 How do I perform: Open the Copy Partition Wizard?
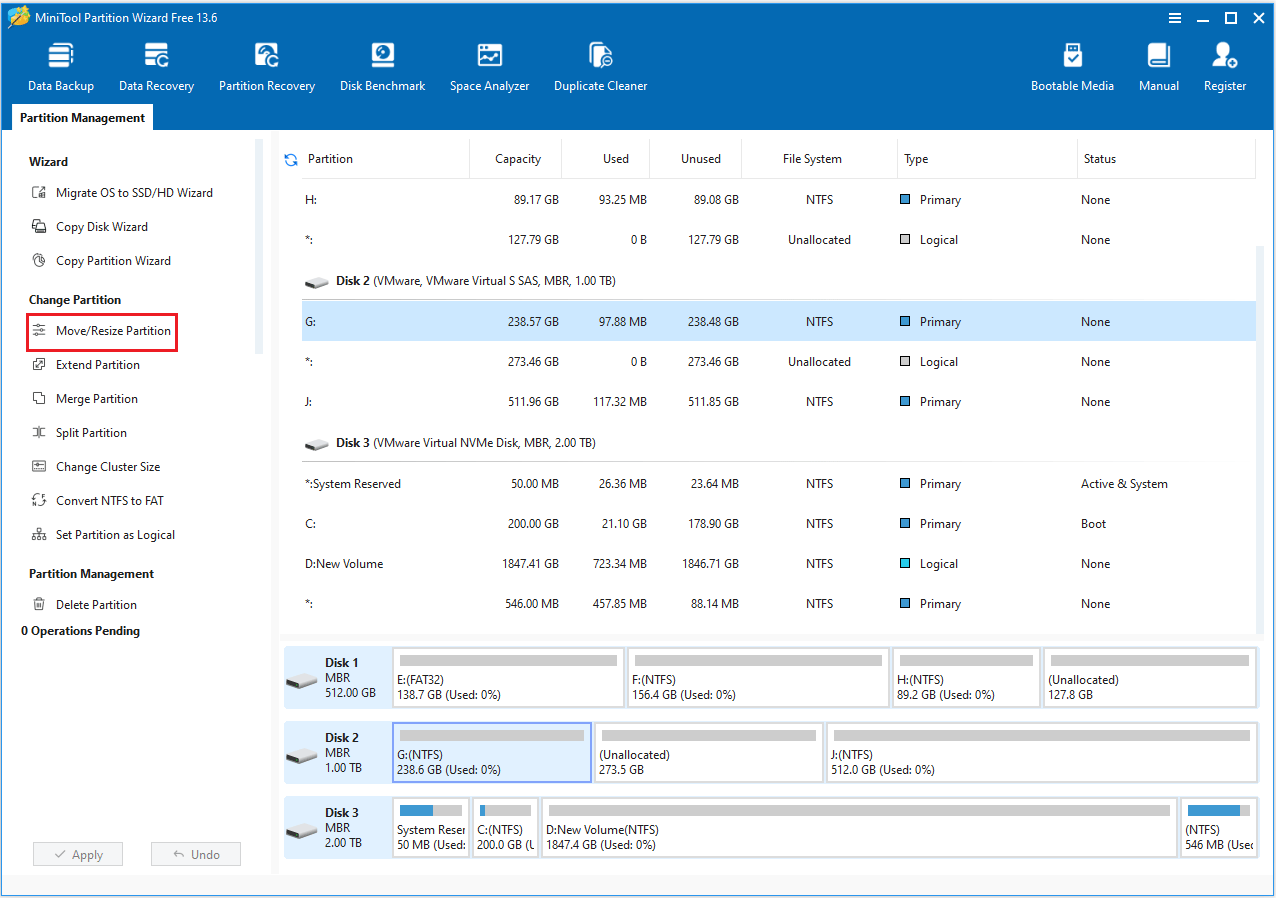point(101,261)
